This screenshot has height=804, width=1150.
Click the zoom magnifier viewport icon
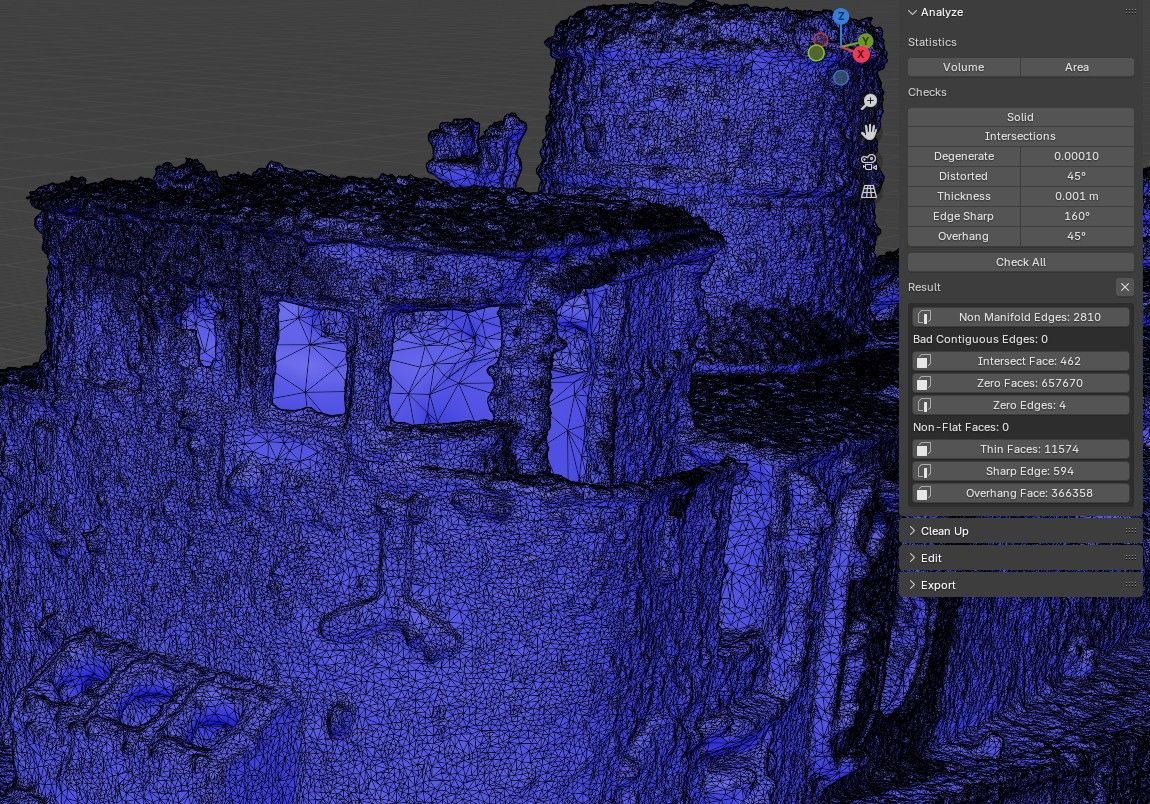point(869,101)
